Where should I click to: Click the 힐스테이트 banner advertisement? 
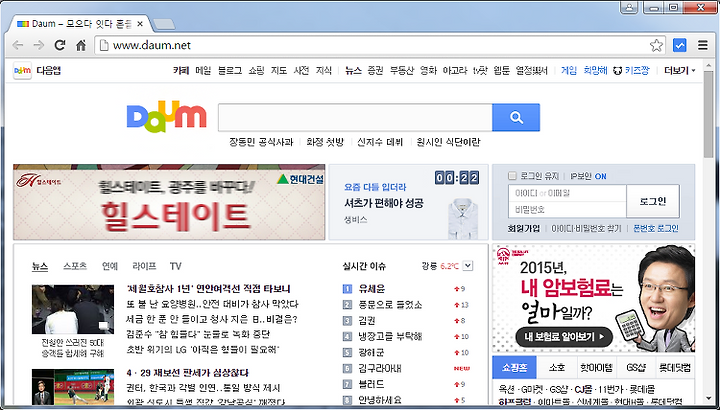[169, 202]
